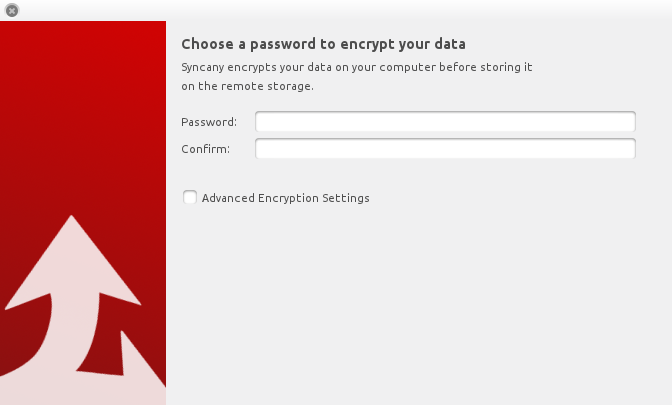The height and width of the screenshot is (405, 672).
Task: Click the "Syncany encrypts your data" description line
Action: (357, 67)
